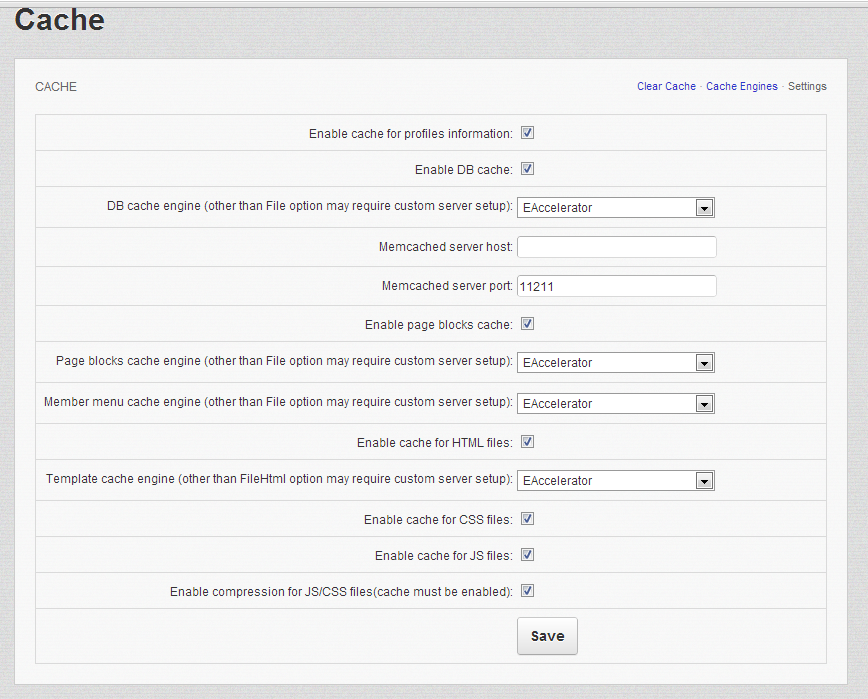Click into the Memcached server port field

pyautogui.click(x=616, y=286)
